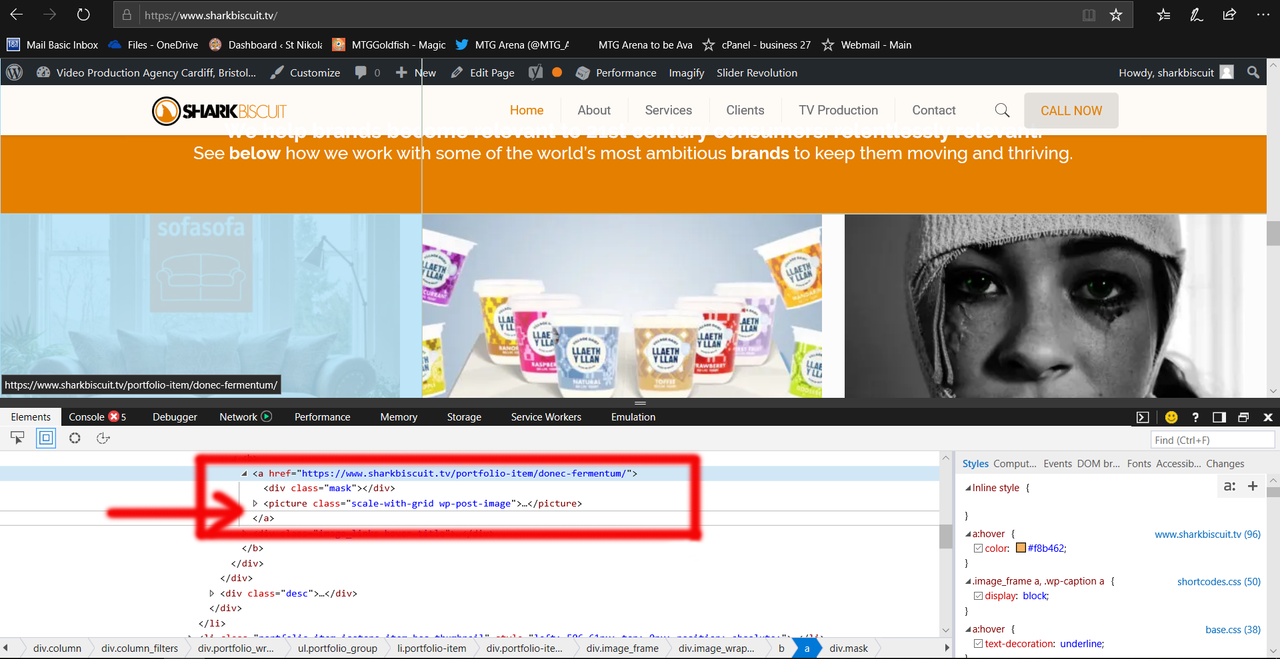Screen dimensions: 1280x659
Task: Collapse the Inline style rule
Action: 967,487
